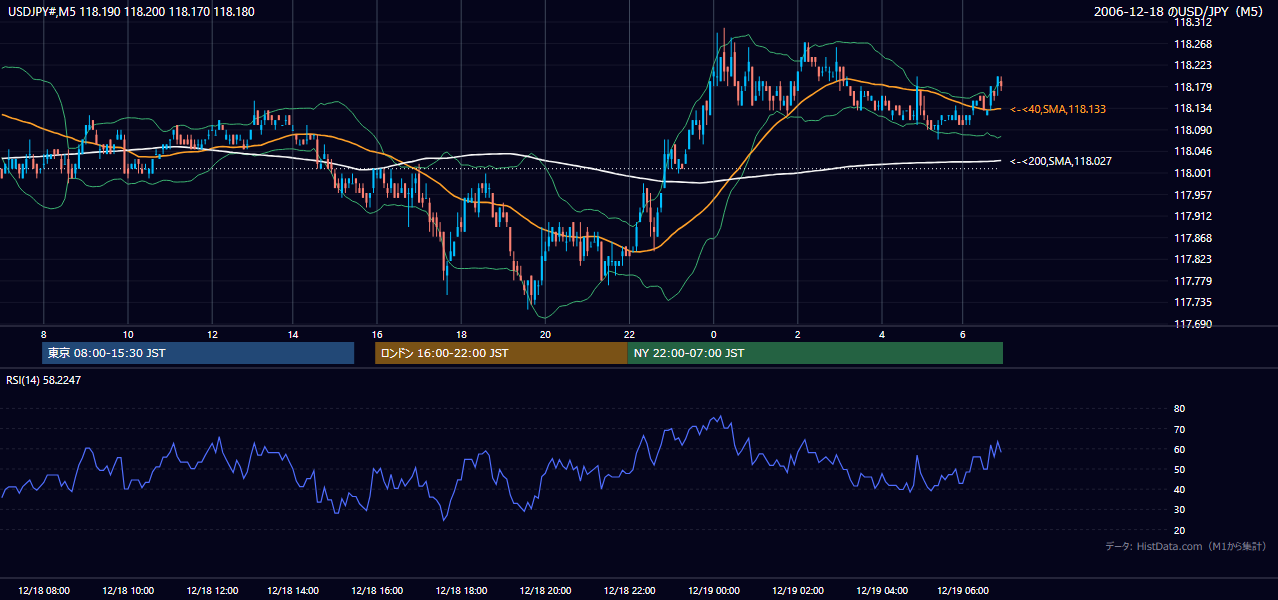The image size is (1278, 600).
Task: Click the RSI 80 level label
Action: [1179, 409]
